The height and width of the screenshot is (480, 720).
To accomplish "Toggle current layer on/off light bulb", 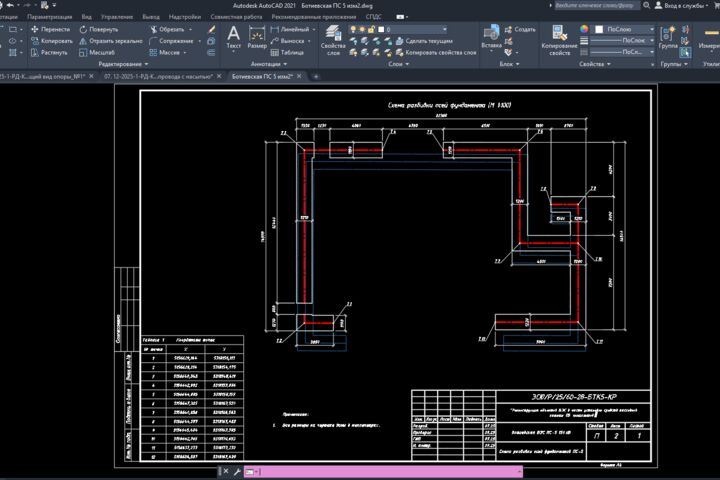I will click(353, 29).
